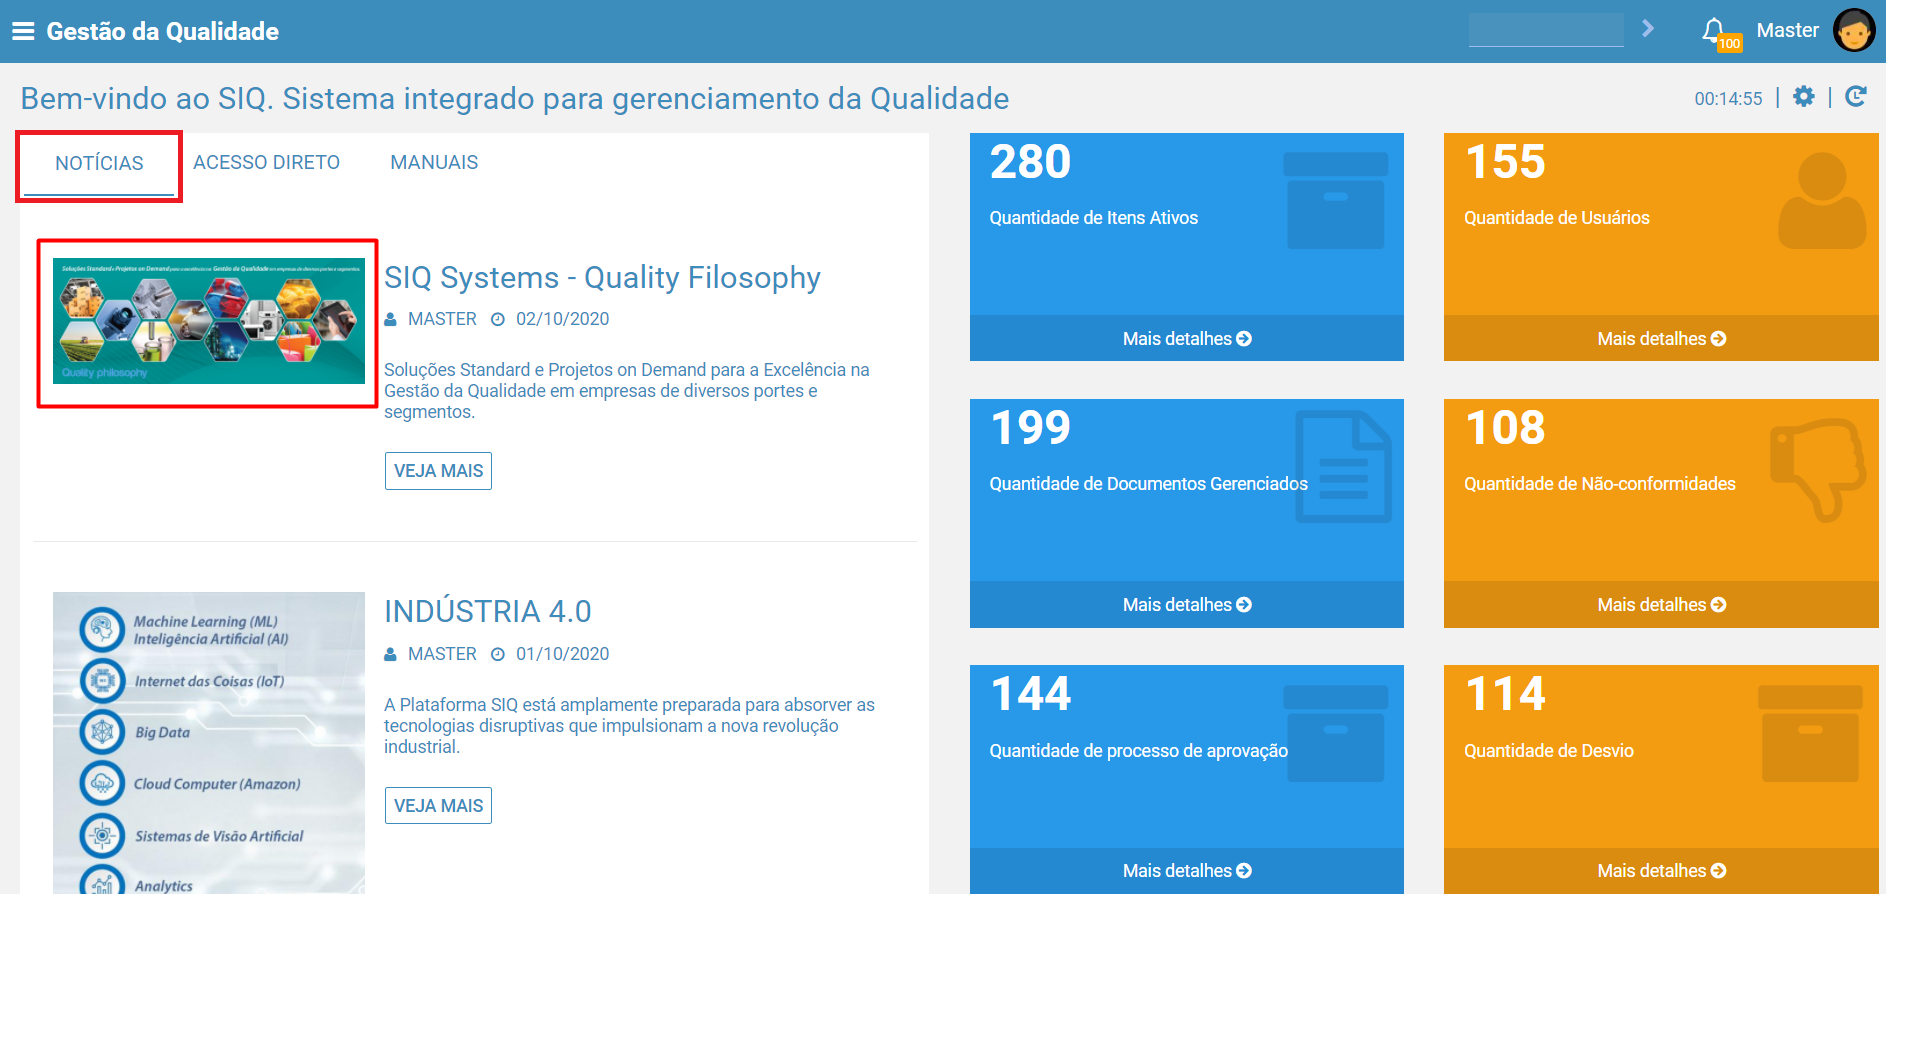Click the document icon in Documentos Gerenciados card

(x=1343, y=466)
